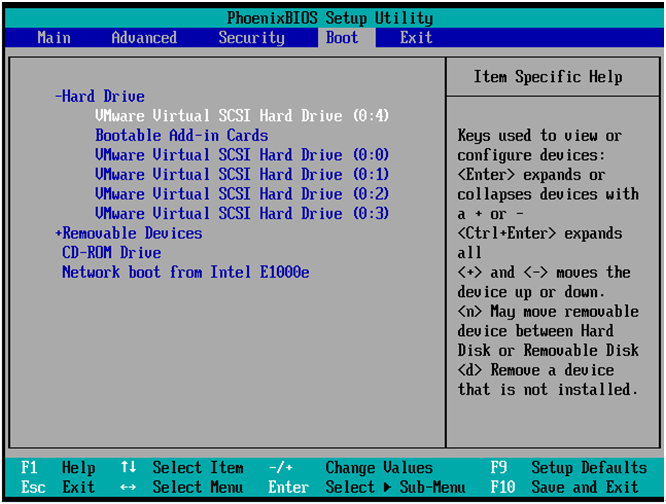Expand the Removable Devices group
Viewport: 666px width, 504px height.
(x=129, y=233)
